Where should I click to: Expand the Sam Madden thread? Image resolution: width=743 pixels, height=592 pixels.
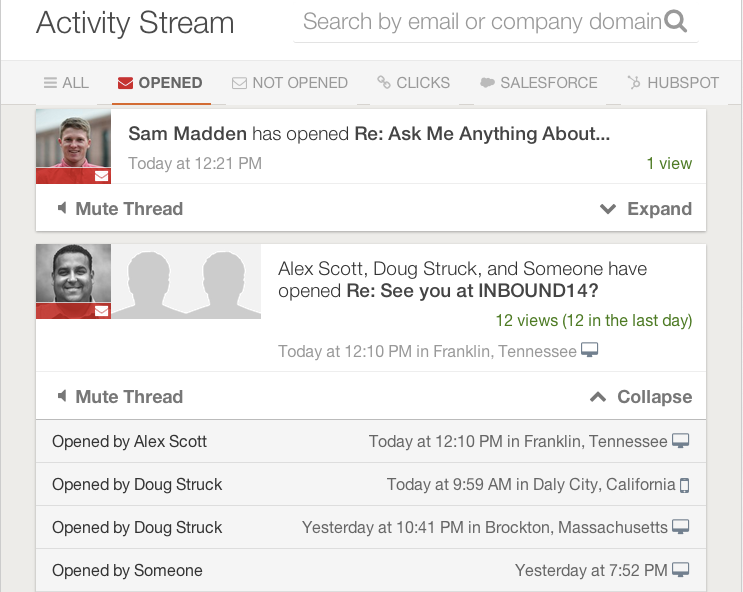point(646,209)
